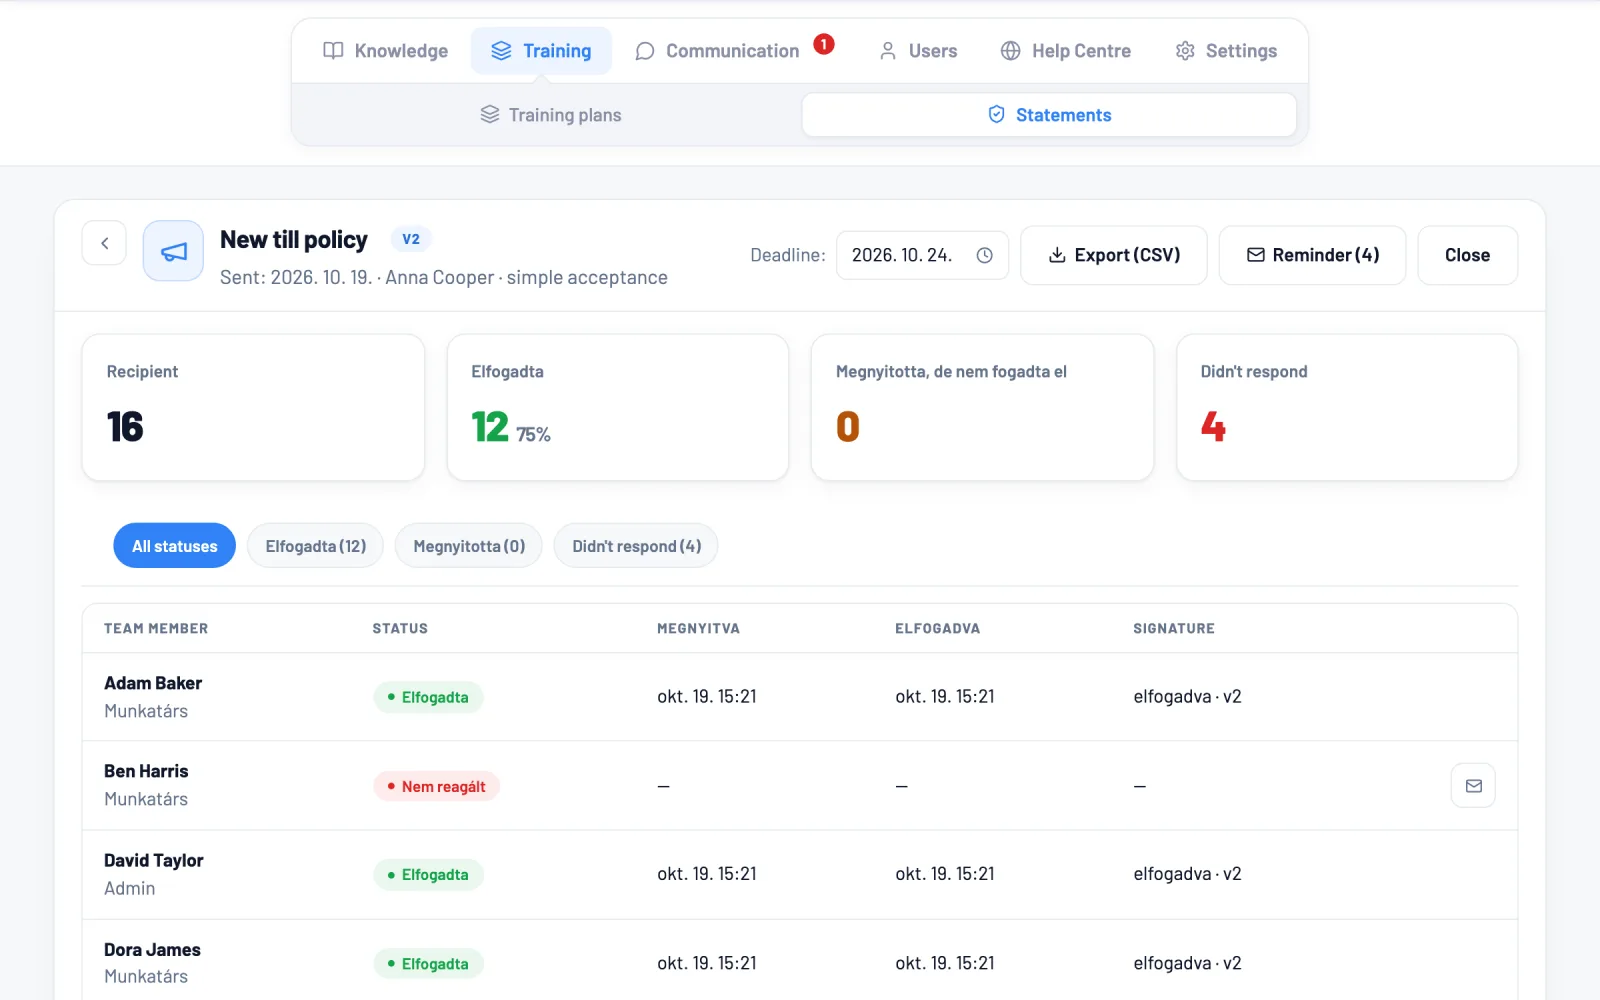This screenshot has width=1600, height=1000.
Task: Open the Settings tab
Action: pyautogui.click(x=1227, y=51)
